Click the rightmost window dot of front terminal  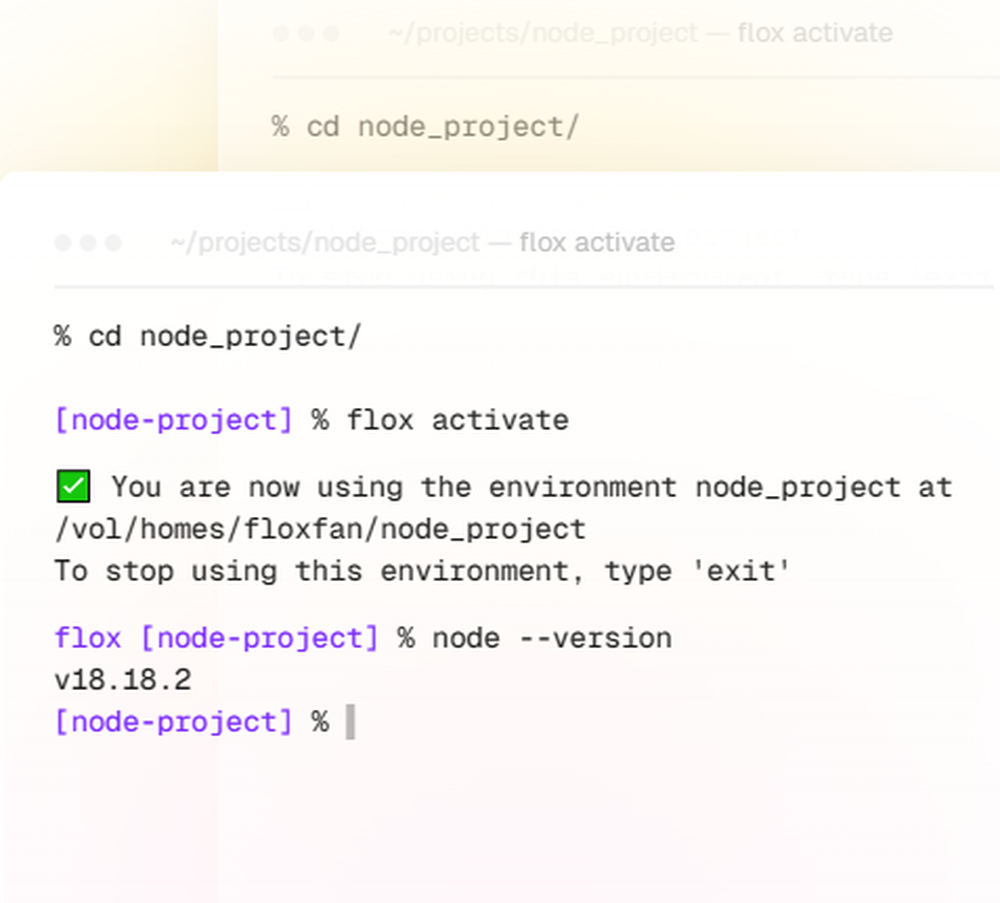point(113,243)
